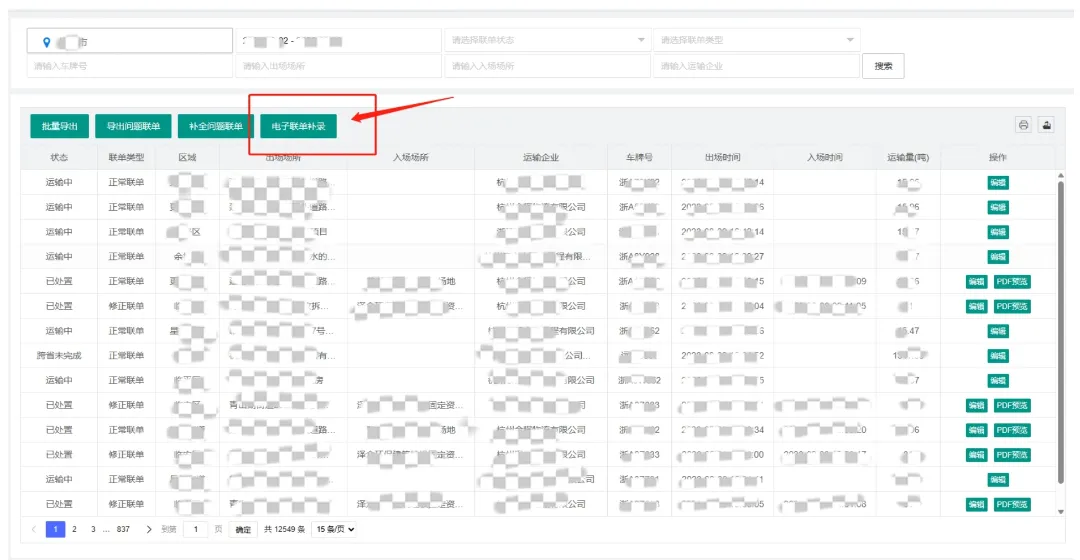The width and height of the screenshot is (1080, 560).
Task: Click the 批量导出 button
Action: pos(59,126)
